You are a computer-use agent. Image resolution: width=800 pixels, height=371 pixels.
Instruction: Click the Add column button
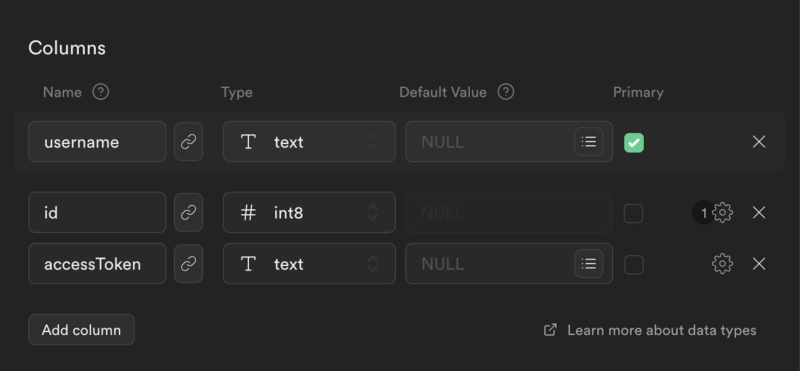[81, 330]
